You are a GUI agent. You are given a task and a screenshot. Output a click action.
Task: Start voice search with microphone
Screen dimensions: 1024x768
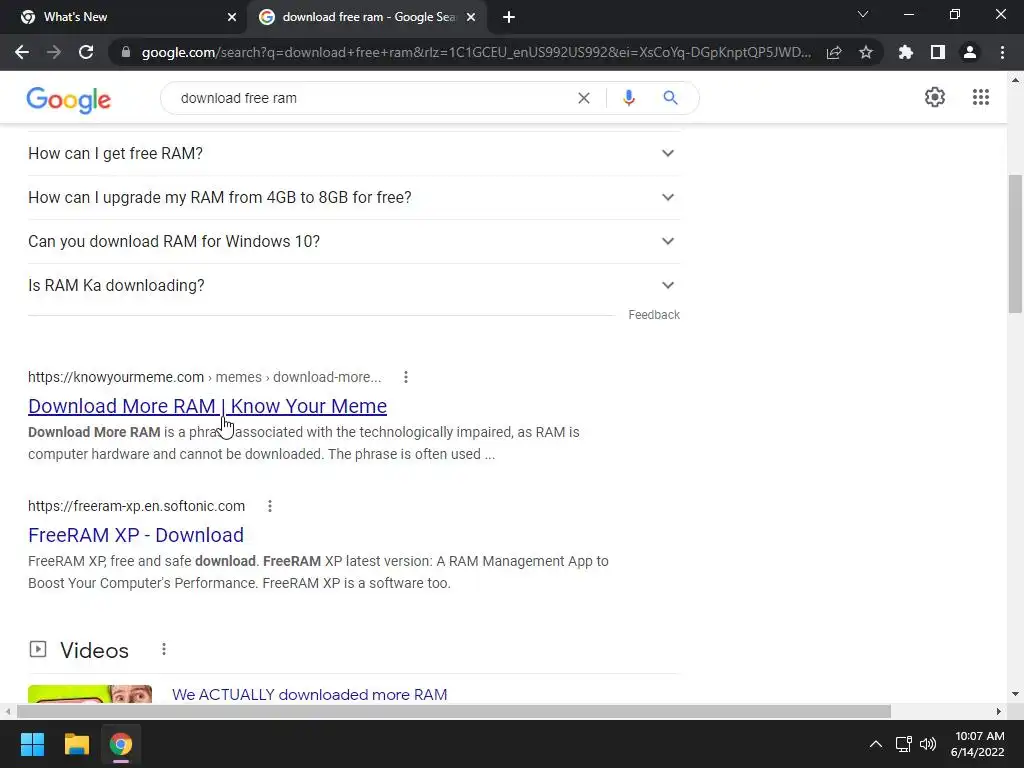(629, 98)
